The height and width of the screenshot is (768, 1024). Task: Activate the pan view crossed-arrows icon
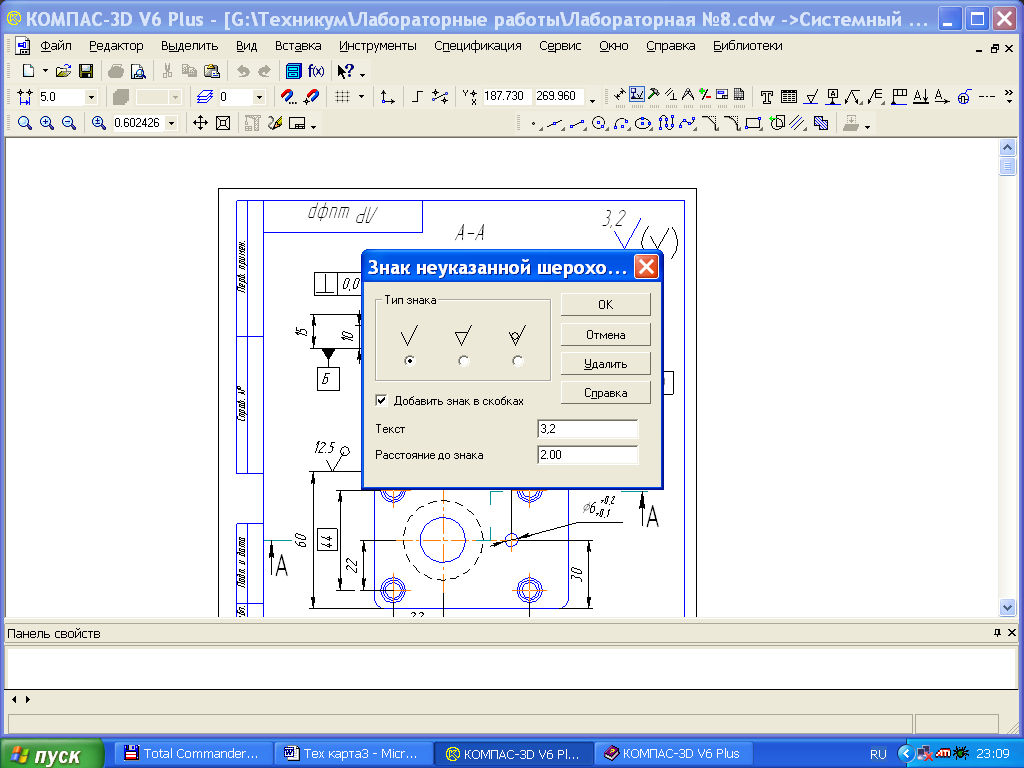coord(200,123)
